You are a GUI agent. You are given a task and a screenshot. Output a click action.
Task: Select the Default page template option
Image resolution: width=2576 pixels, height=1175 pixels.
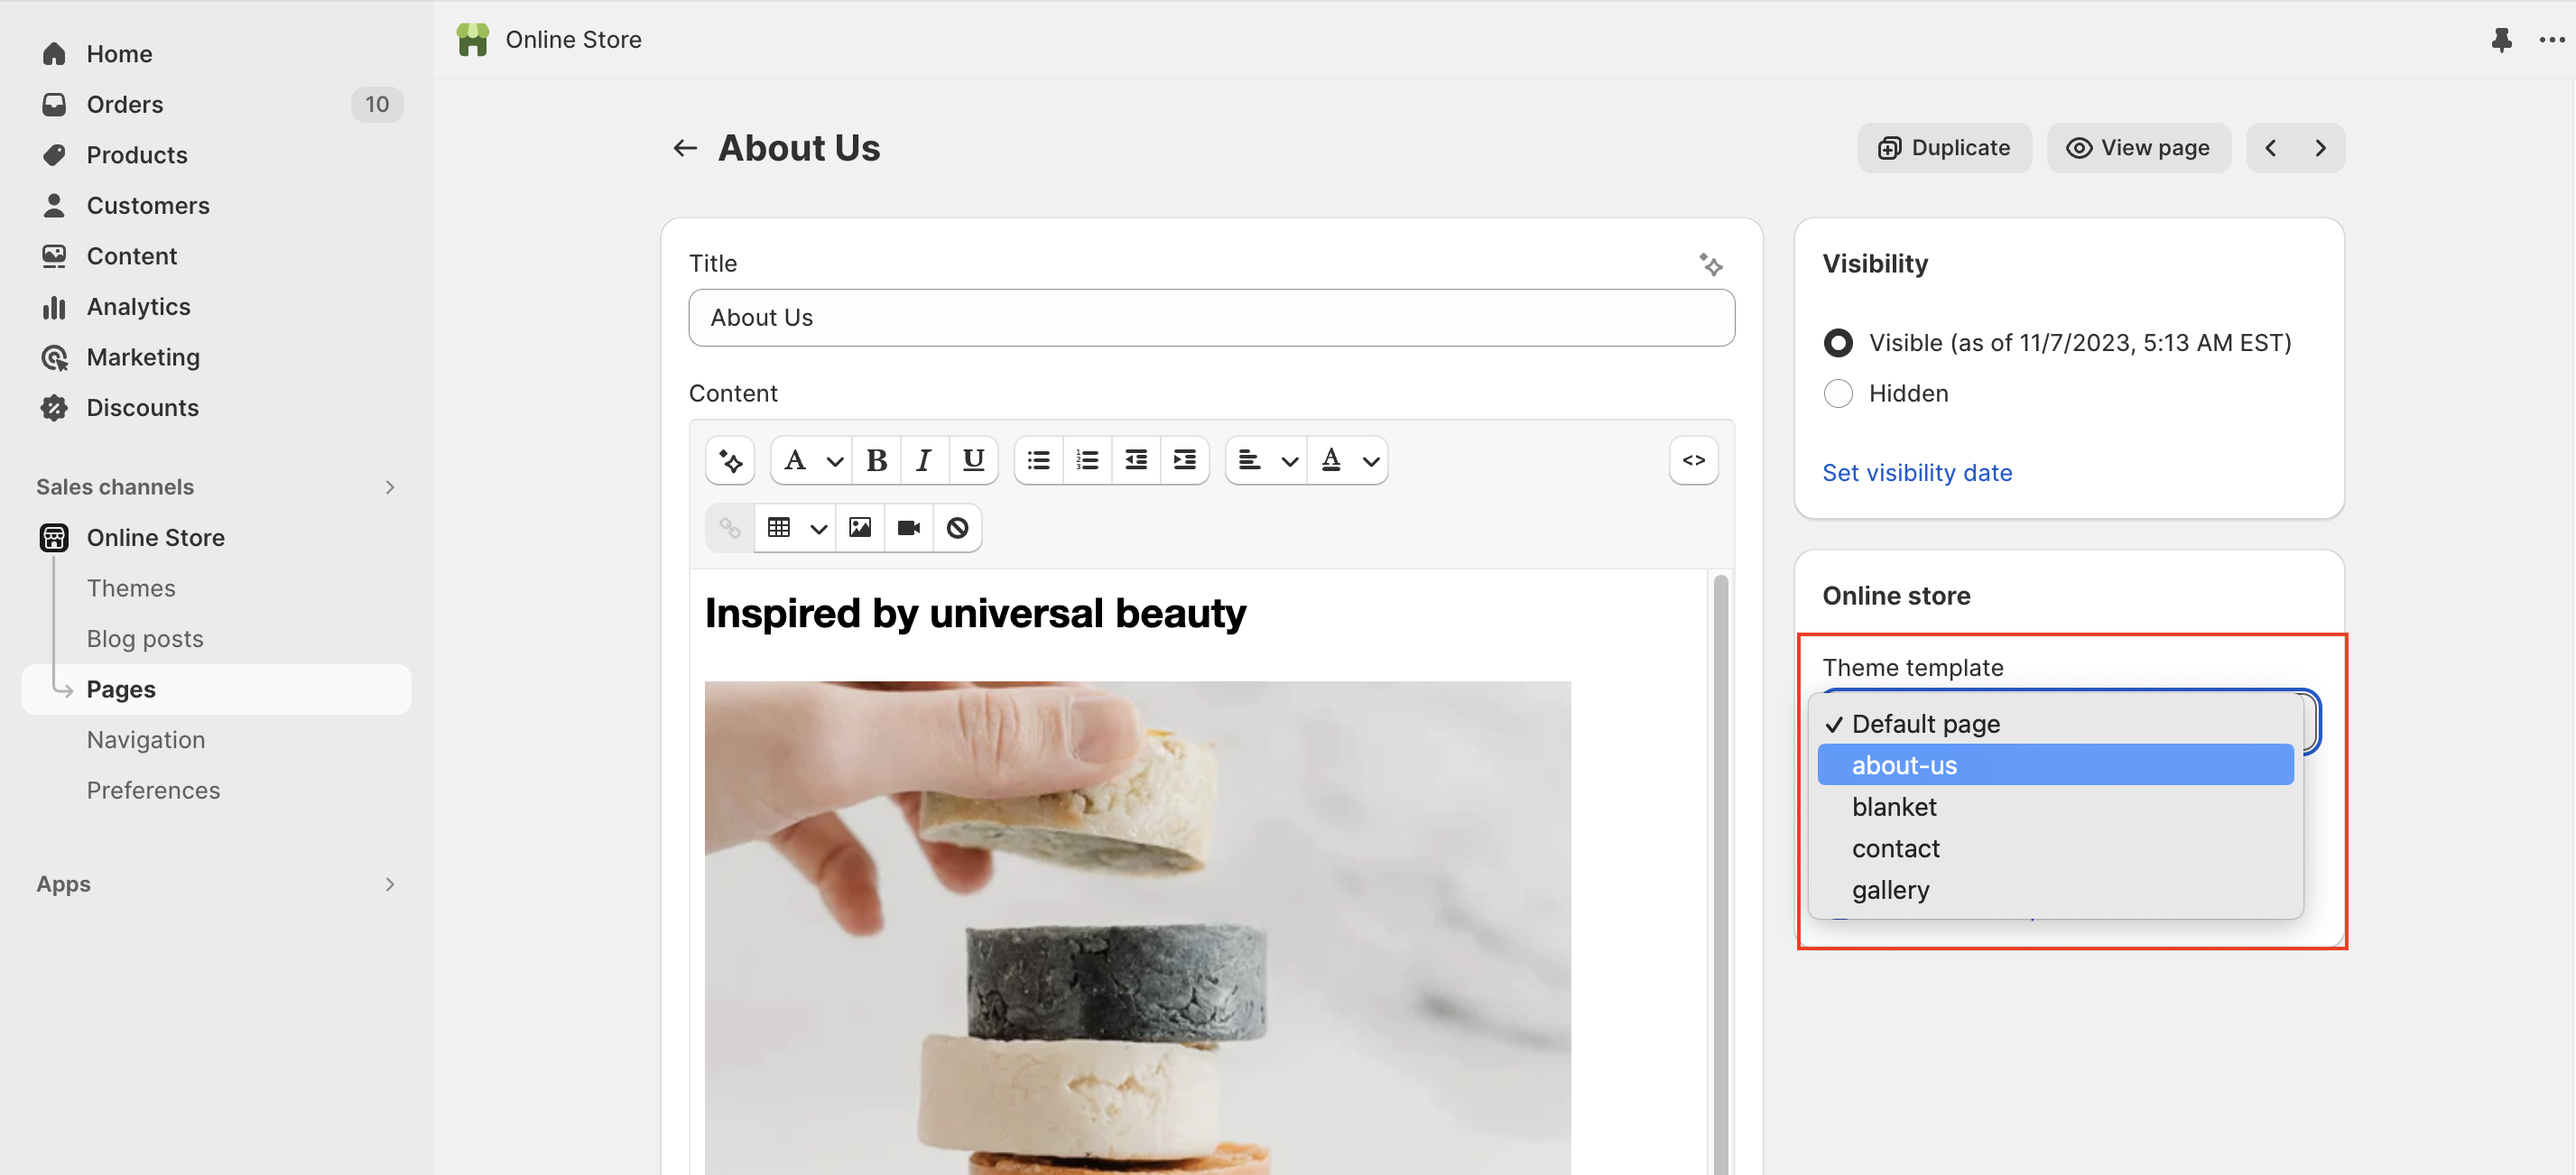(x=2055, y=723)
